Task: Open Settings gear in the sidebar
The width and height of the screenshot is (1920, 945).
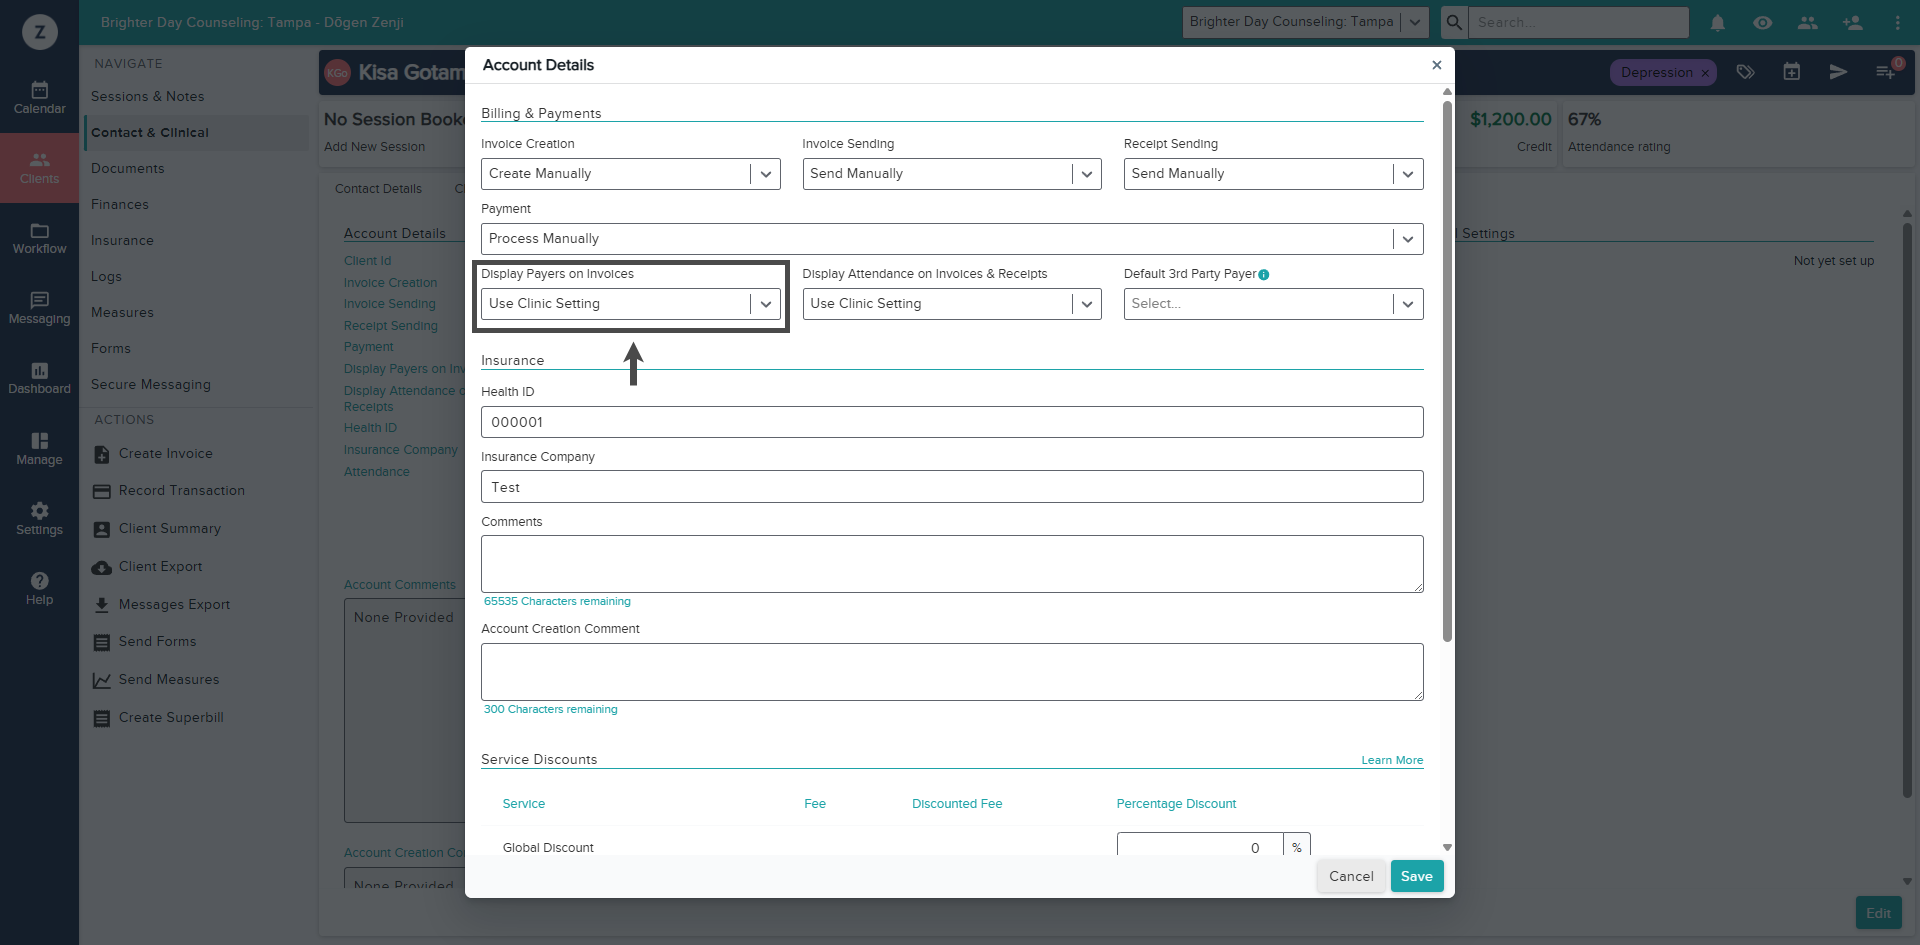Action: pyautogui.click(x=39, y=519)
